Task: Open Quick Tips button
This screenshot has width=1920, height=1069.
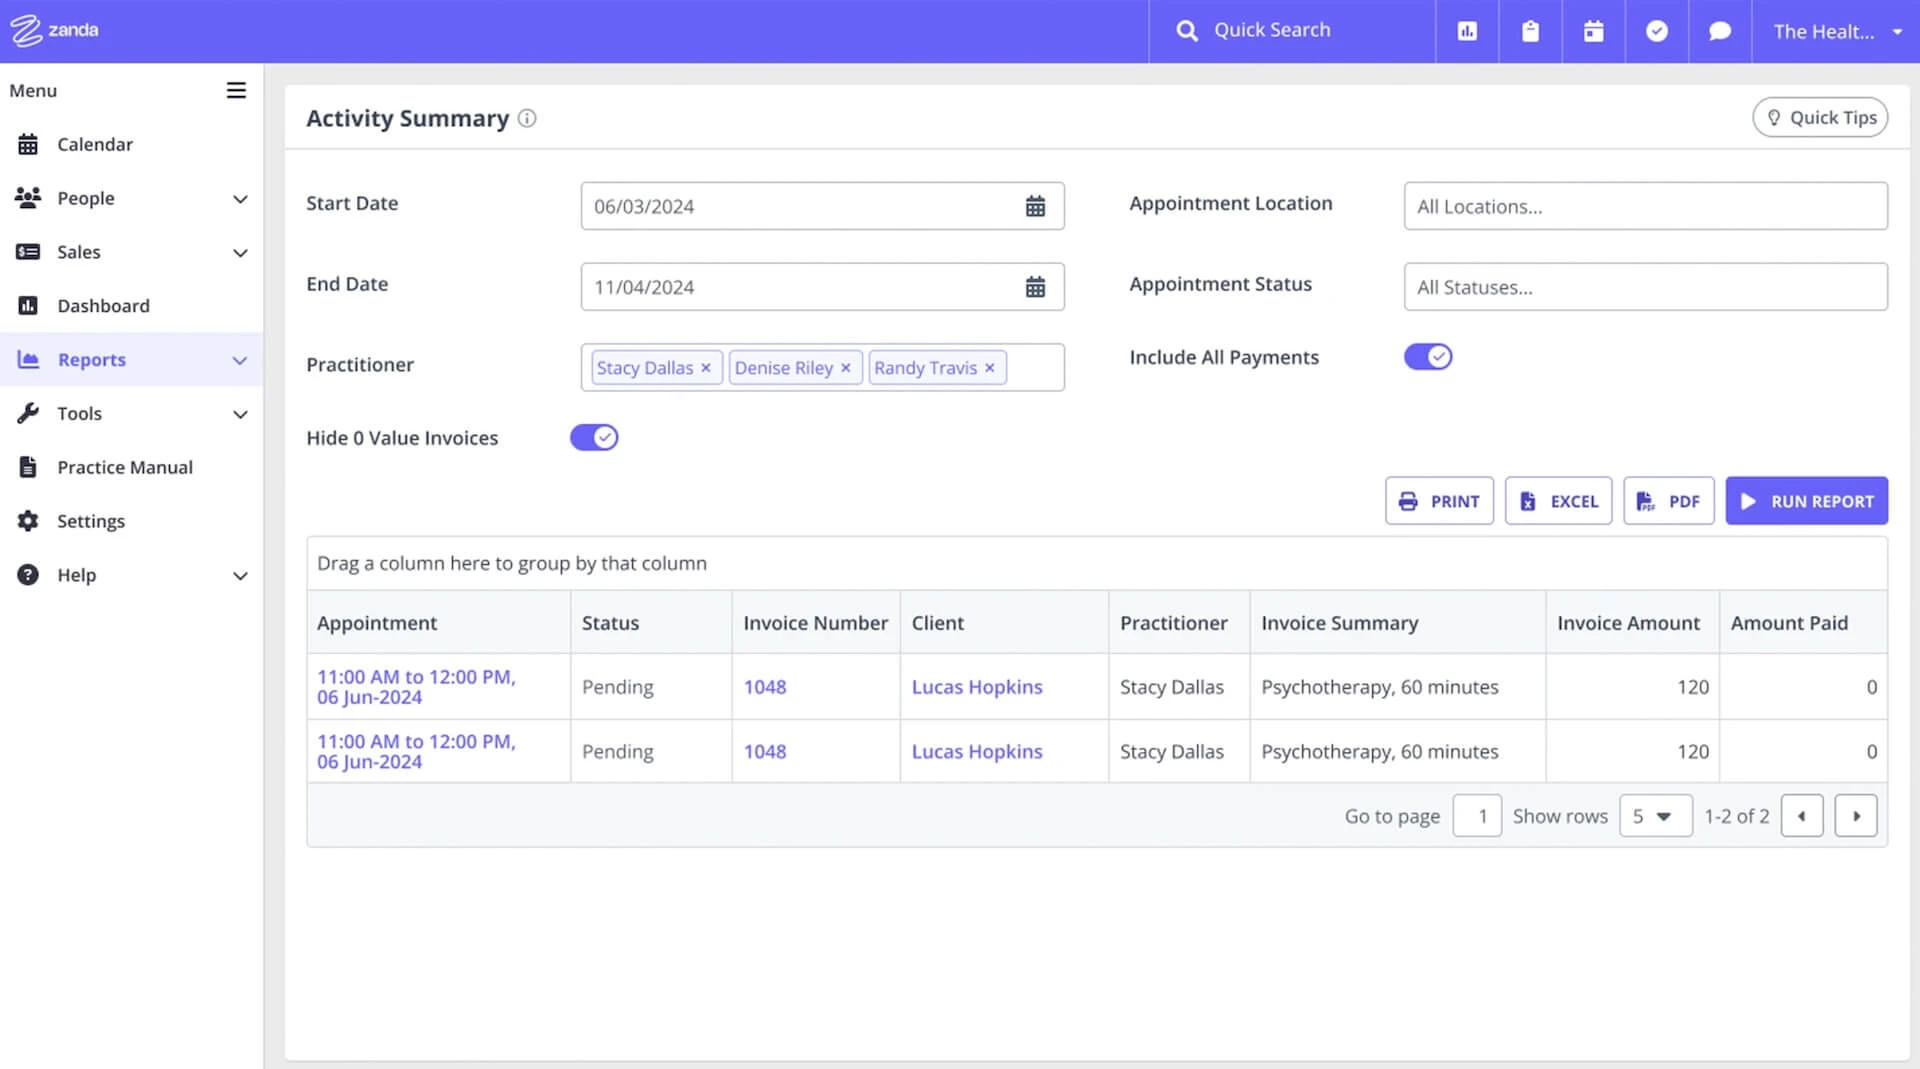Action: pyautogui.click(x=1820, y=118)
